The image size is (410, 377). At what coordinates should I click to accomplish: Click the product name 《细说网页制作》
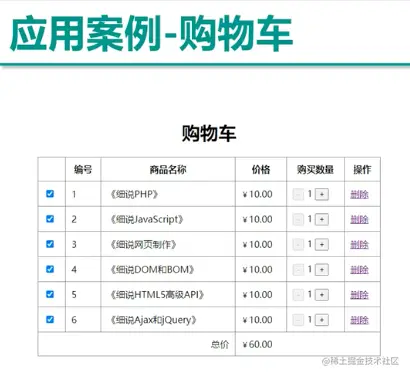(143, 244)
